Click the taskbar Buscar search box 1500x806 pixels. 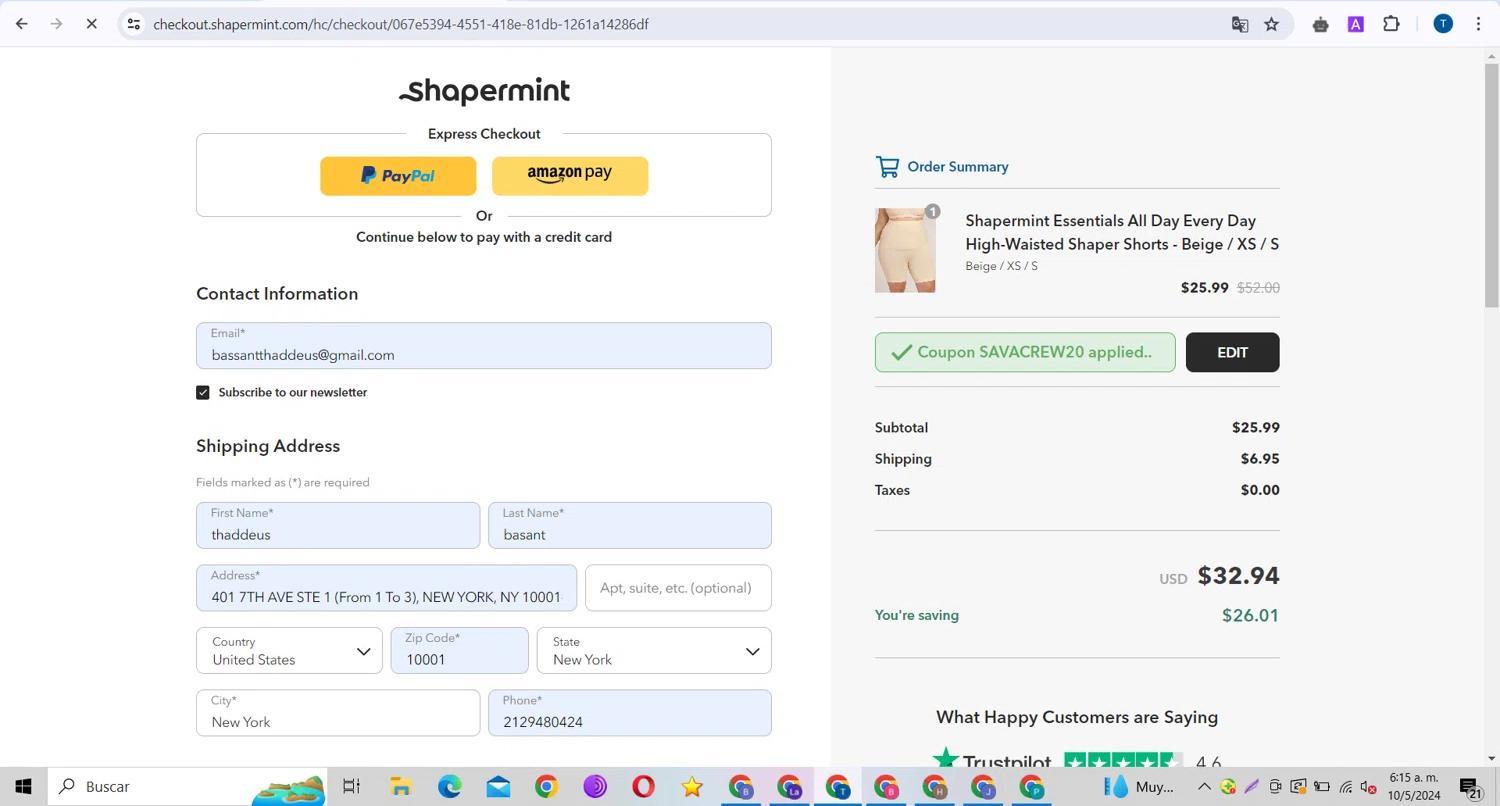(x=189, y=787)
